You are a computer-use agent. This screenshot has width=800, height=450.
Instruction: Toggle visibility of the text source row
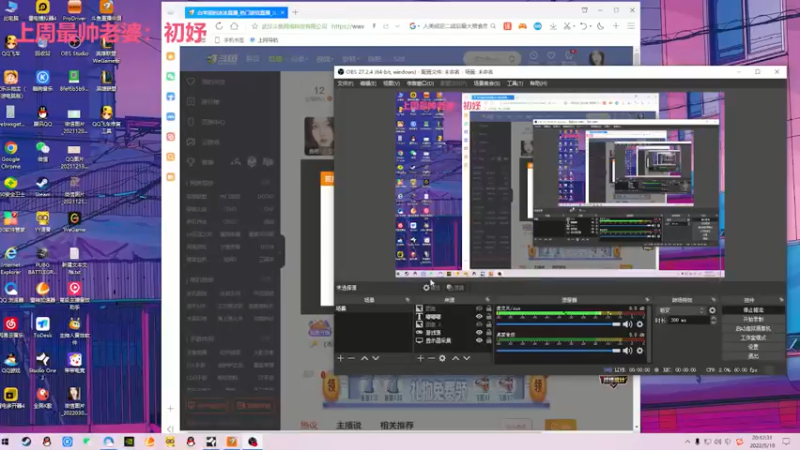click(x=479, y=316)
